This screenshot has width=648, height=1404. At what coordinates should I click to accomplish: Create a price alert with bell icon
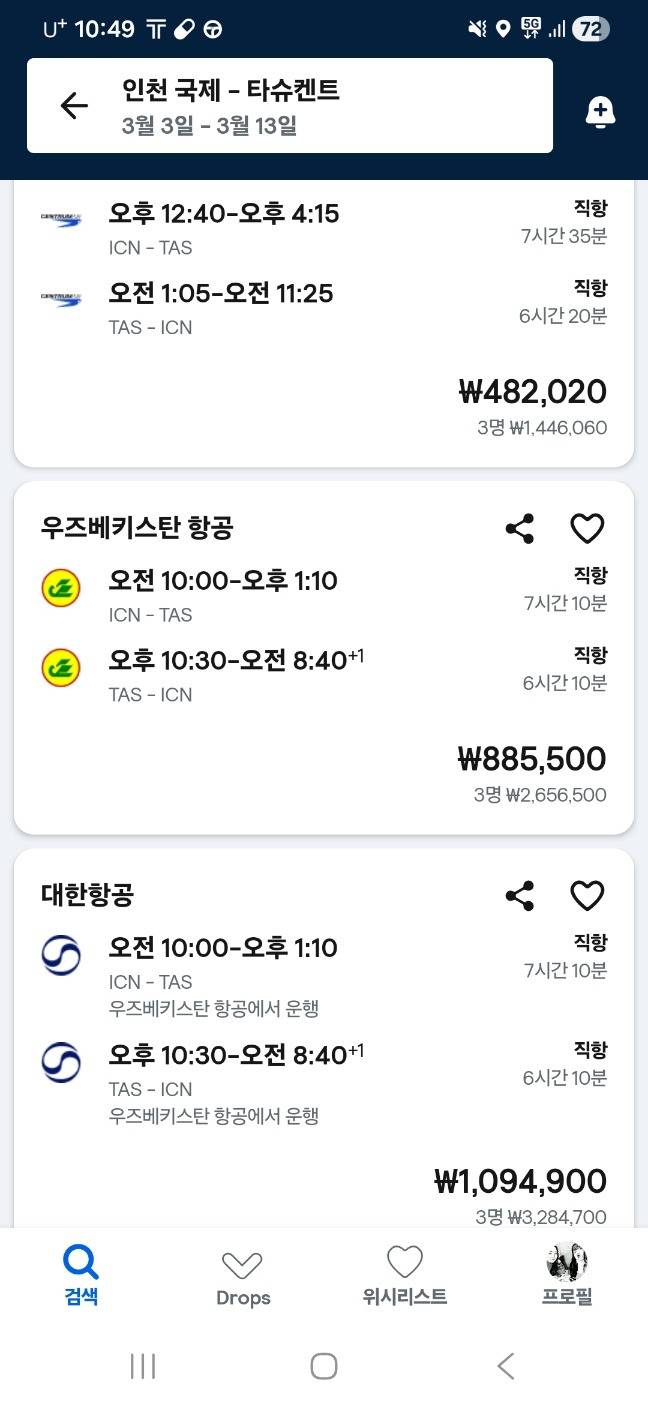pos(600,113)
